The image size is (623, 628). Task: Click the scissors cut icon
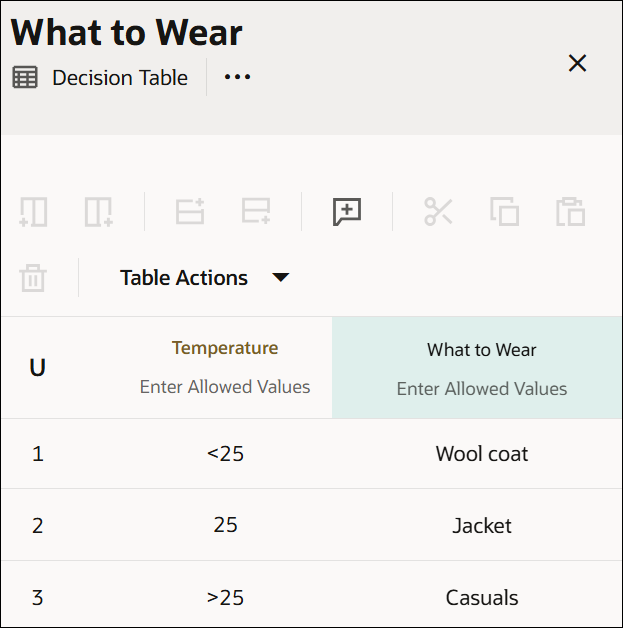point(438,211)
